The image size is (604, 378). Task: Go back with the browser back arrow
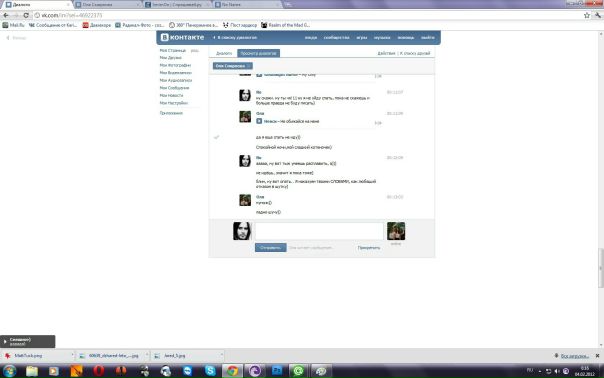tap(6, 15)
